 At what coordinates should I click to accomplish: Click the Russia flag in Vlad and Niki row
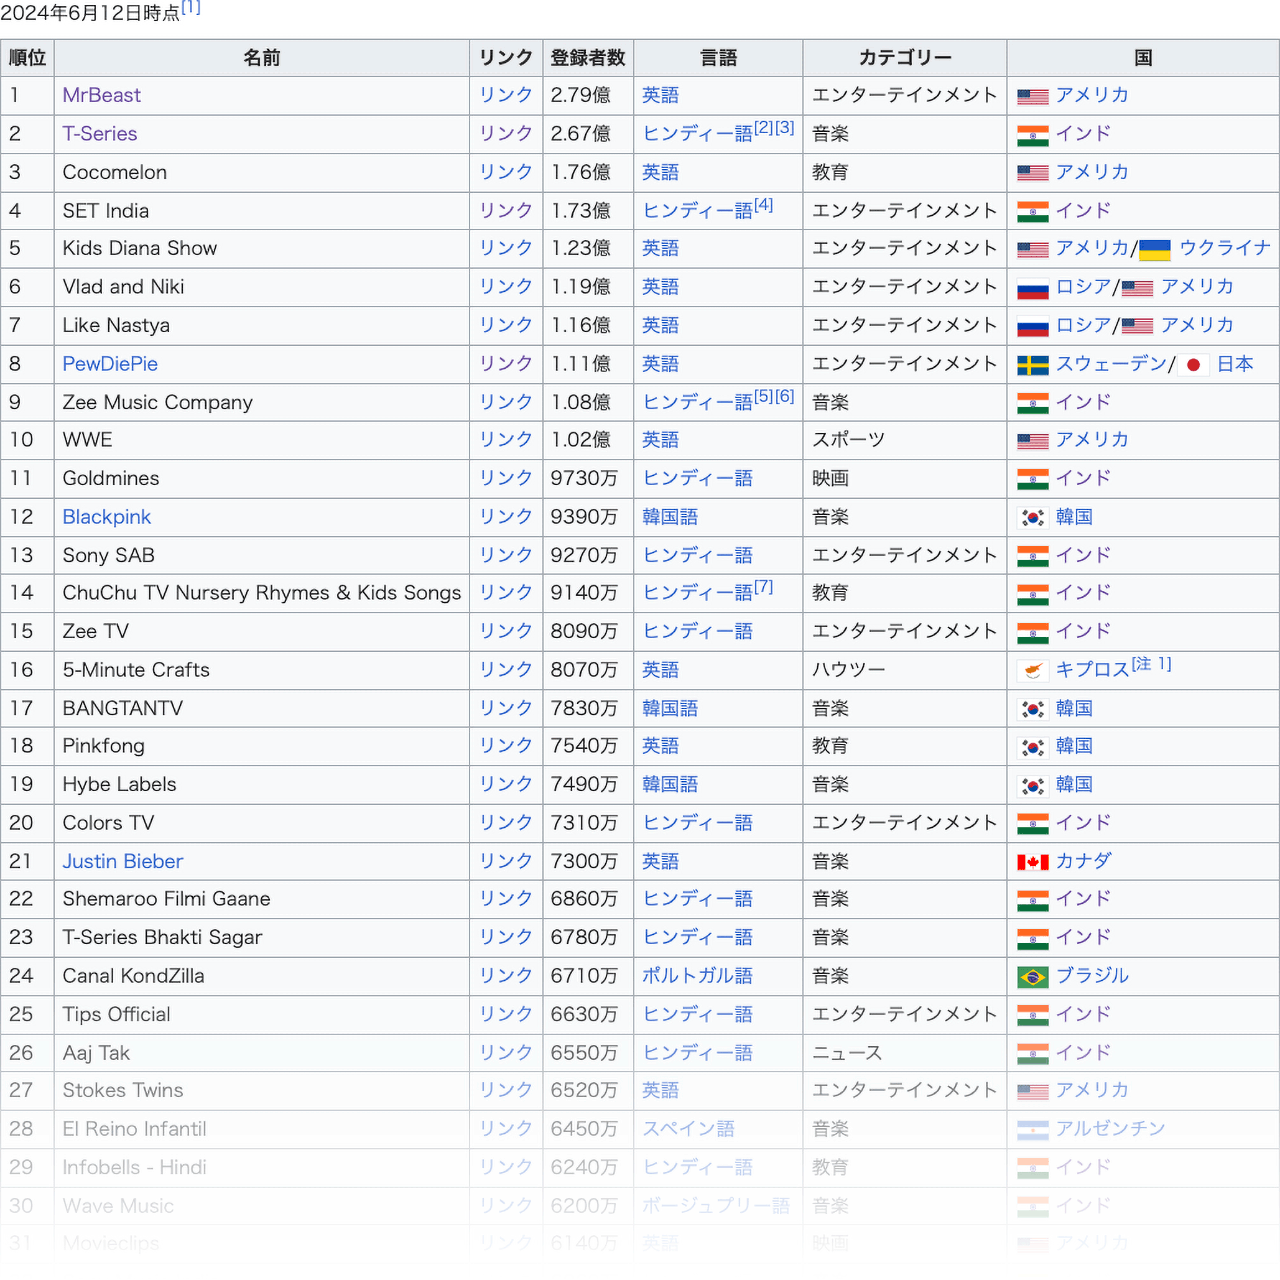(1033, 288)
